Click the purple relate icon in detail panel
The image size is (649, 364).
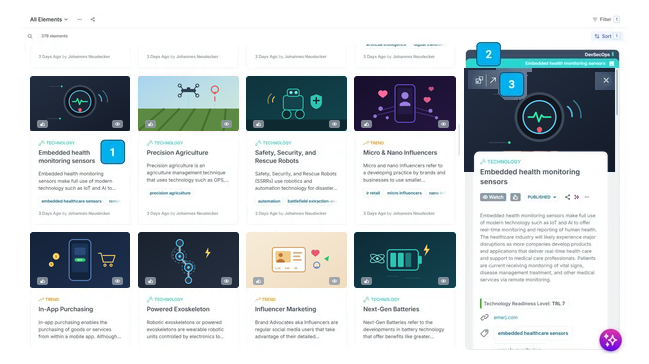pos(577,197)
